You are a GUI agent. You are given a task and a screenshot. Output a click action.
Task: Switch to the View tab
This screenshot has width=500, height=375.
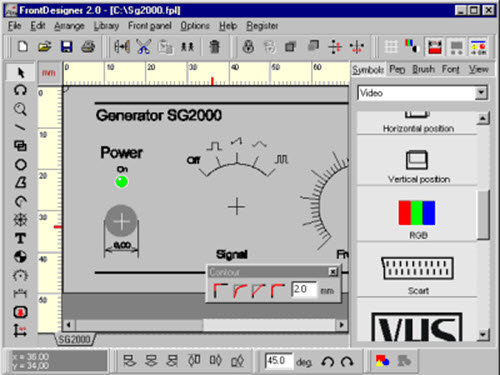click(479, 69)
